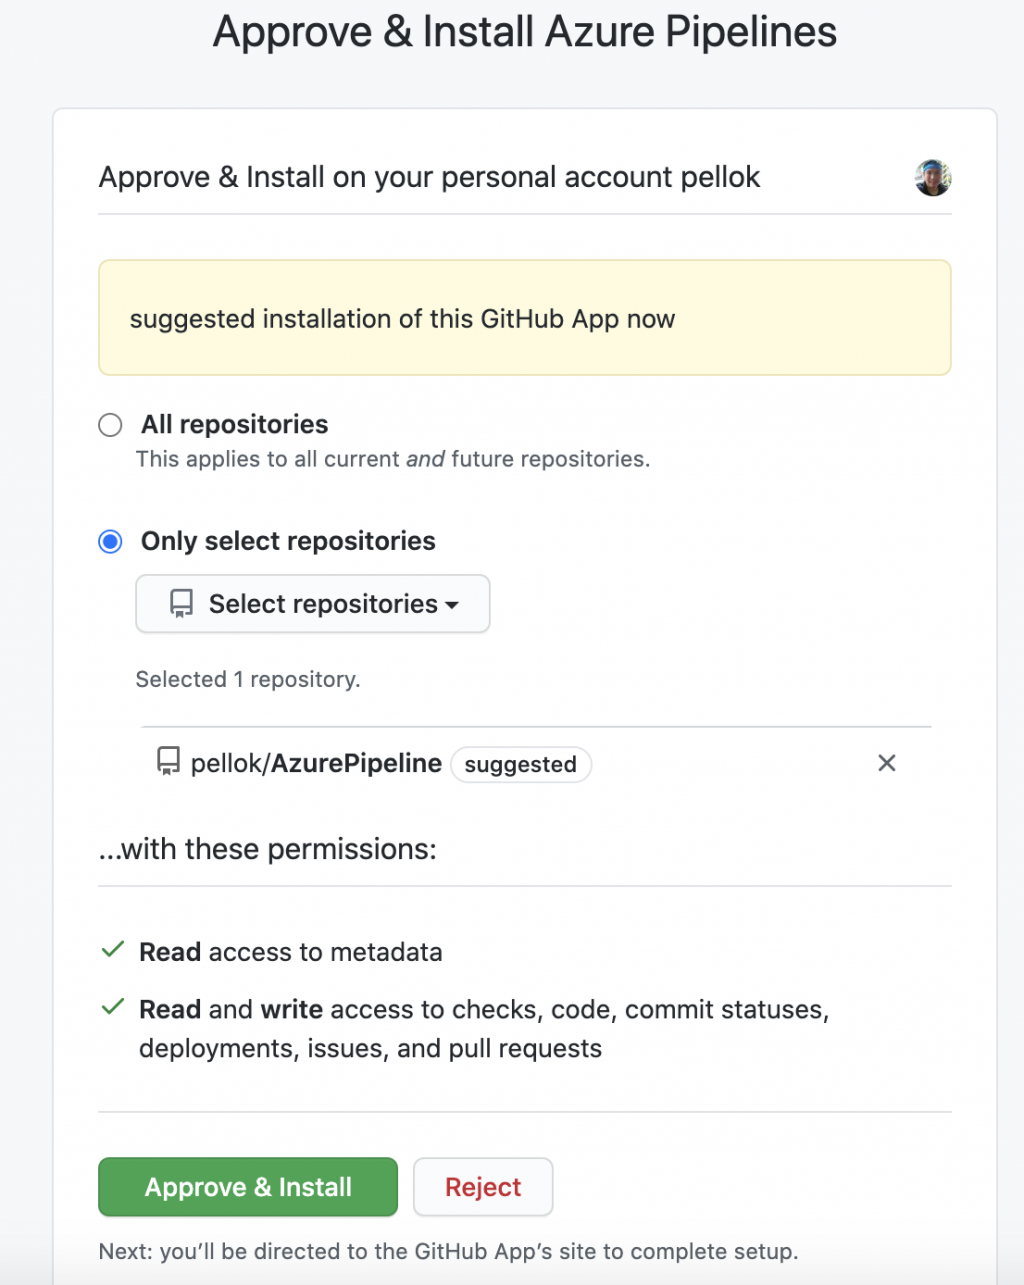This screenshot has height=1285, width=1024.
Task: Click the yellow suggested installation notice
Action: tap(524, 318)
